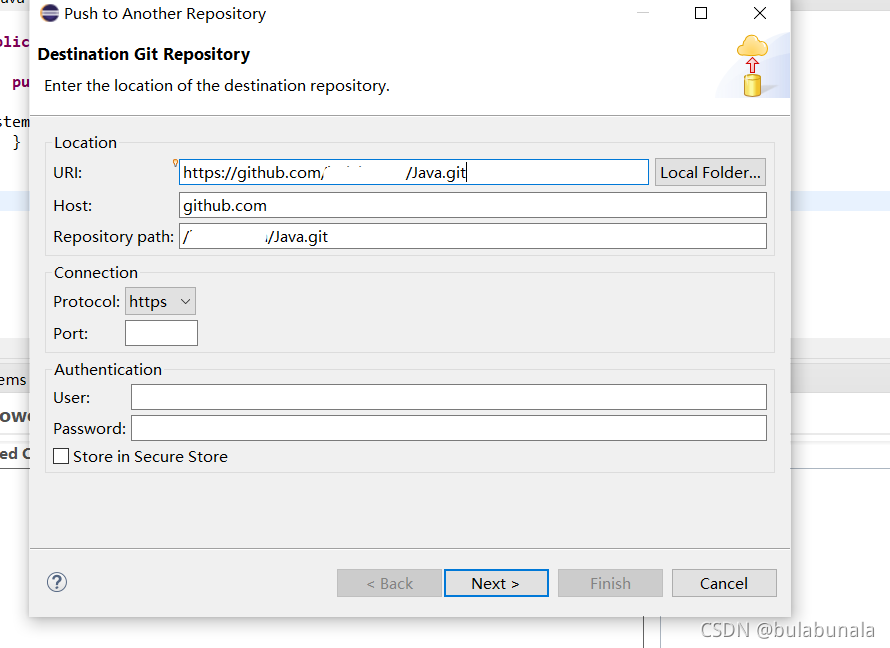
Task: Click the Port input field
Action: click(161, 333)
